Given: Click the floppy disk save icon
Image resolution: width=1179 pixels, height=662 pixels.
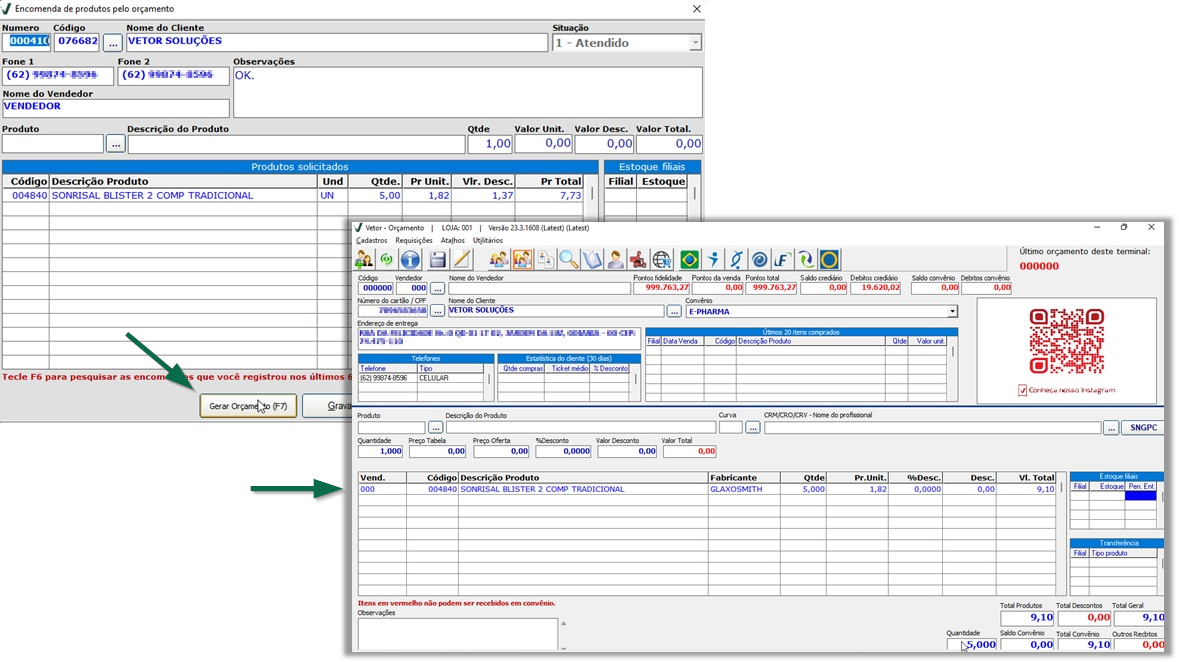Looking at the screenshot, I should [438, 260].
